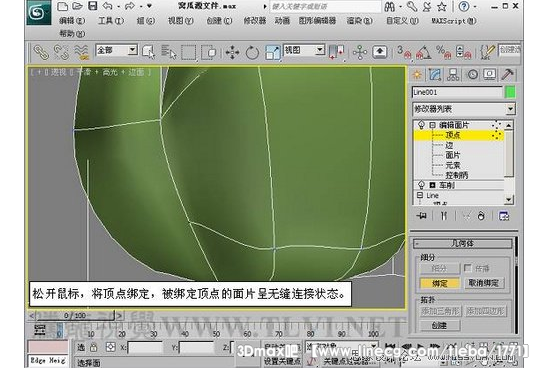The width and height of the screenshot is (558, 368).
Task: Click the Use Pivot Point Center icon
Action: point(337,52)
